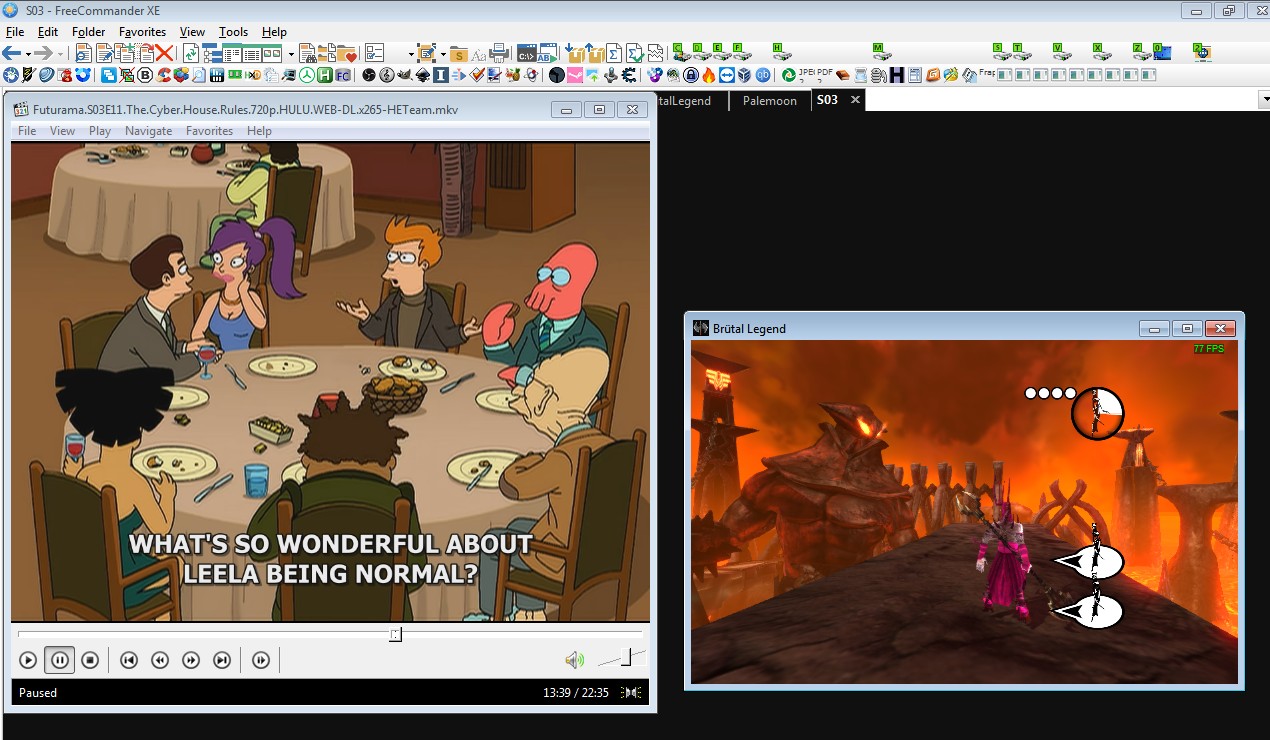Screen dimensions: 1270x740
Task: Open the Forward history dropdown arrow
Action: [60, 54]
